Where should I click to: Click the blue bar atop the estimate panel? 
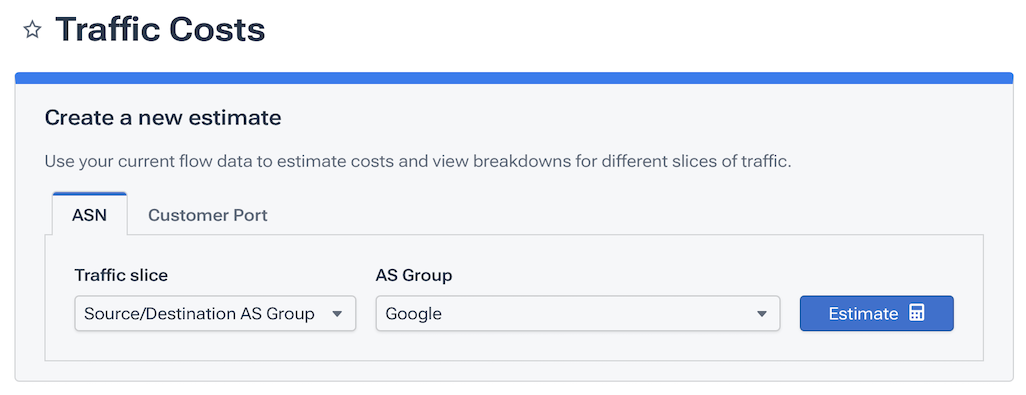514,78
